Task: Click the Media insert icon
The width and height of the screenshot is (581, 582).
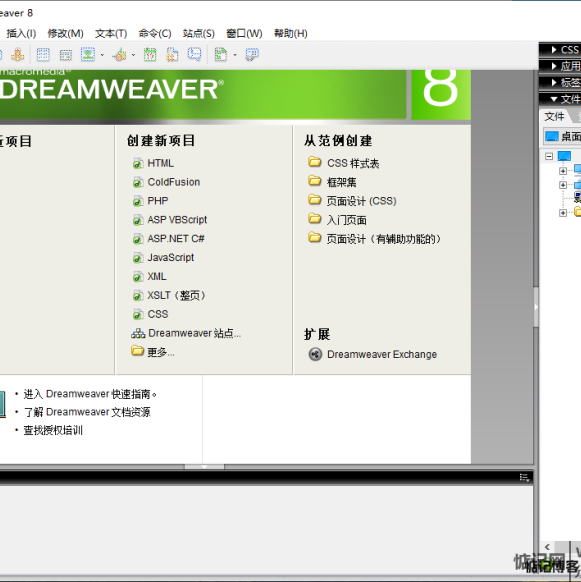Action: pos(120,55)
